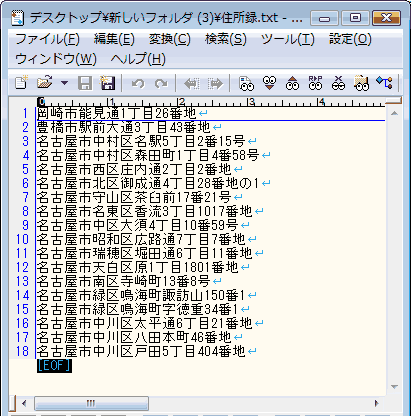This screenshot has width=411, height=416.
Task: Create a new file with toolbar icon
Action: tap(21, 82)
